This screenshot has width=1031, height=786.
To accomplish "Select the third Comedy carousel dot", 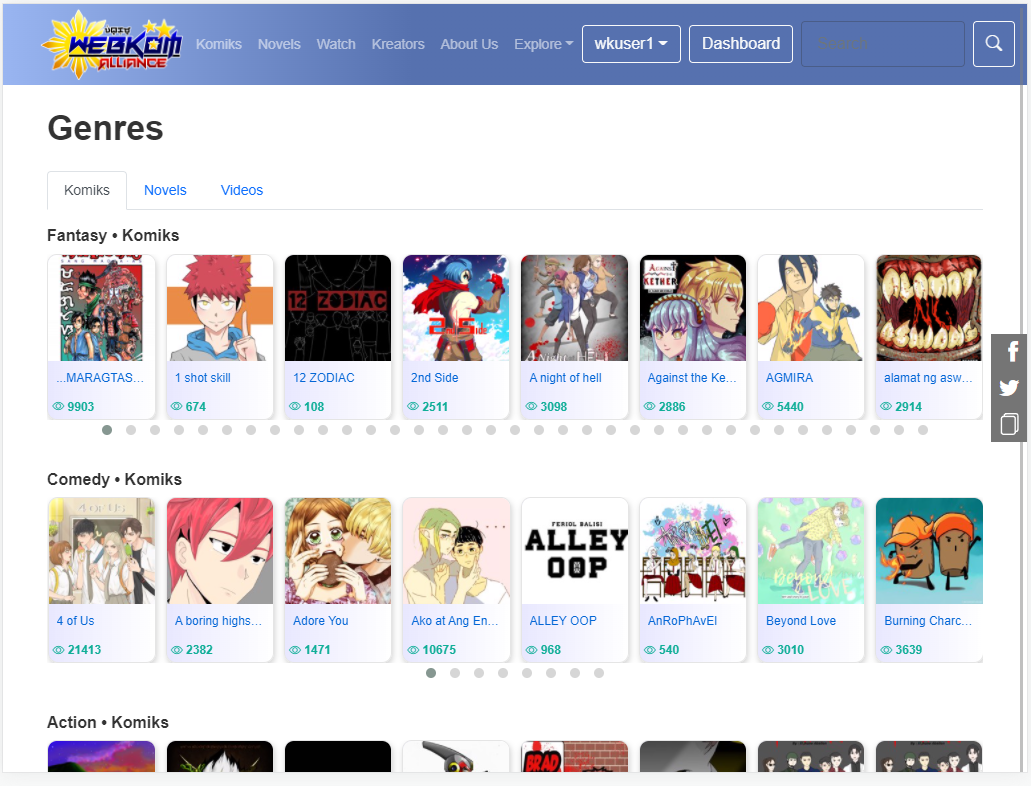I will pos(479,673).
